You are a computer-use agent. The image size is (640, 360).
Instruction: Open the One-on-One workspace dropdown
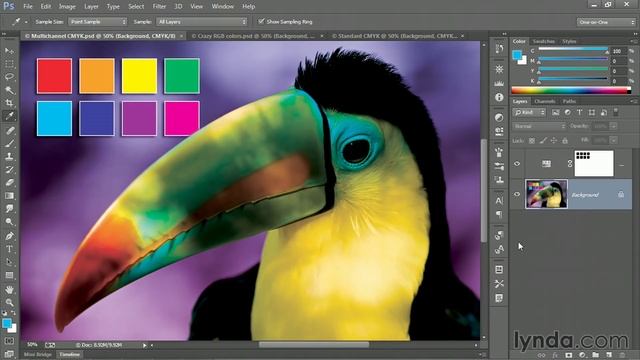(x=606, y=22)
